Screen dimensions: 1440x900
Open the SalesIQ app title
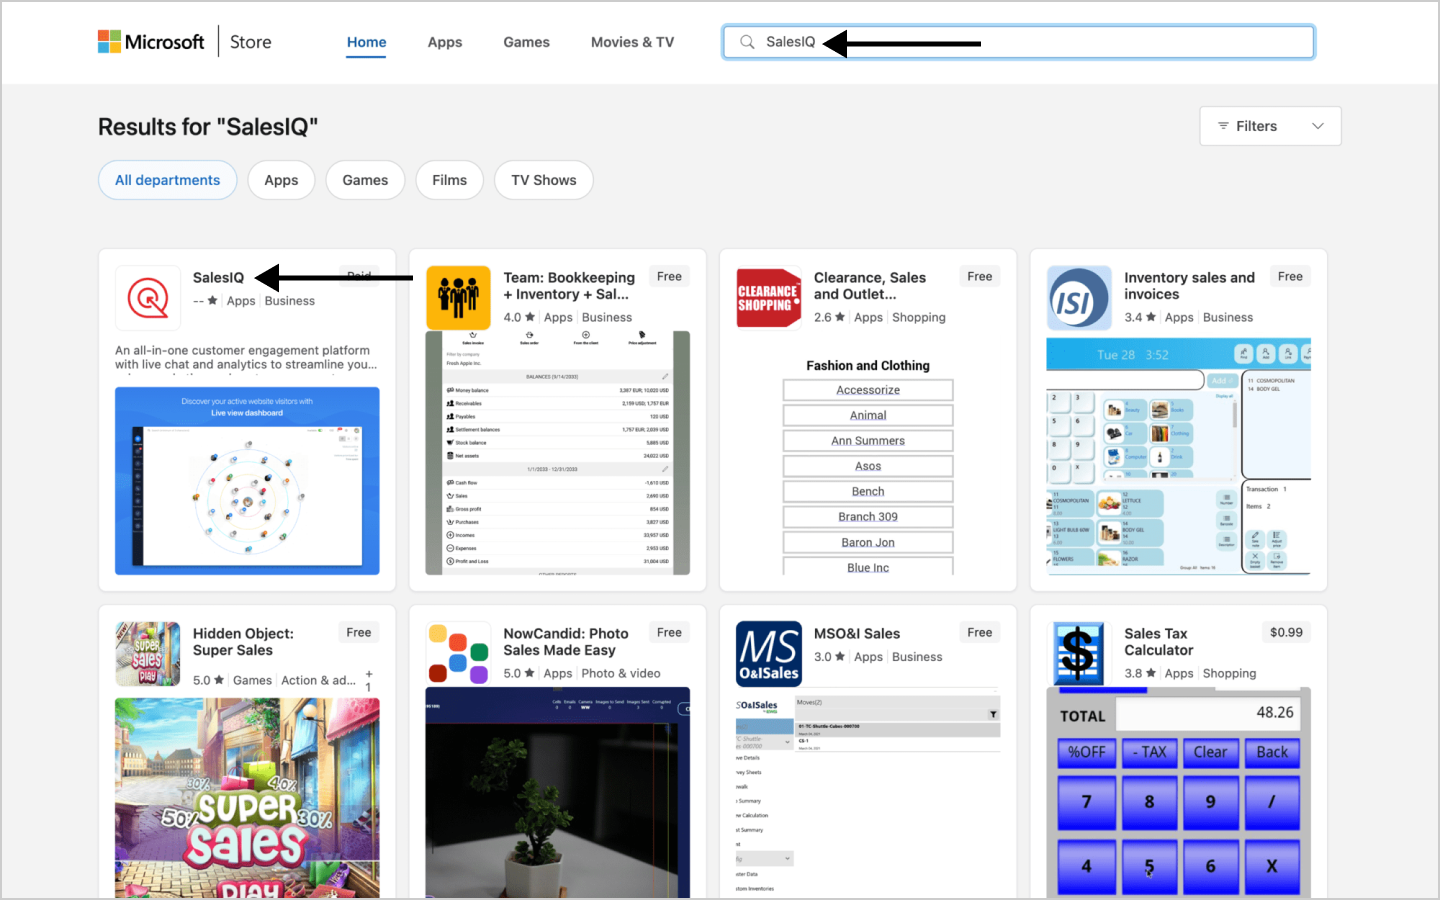(218, 277)
